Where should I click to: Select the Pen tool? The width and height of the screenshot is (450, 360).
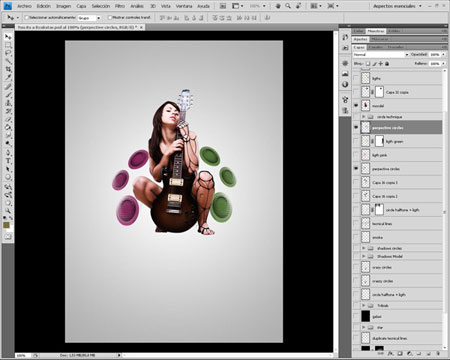(8, 153)
